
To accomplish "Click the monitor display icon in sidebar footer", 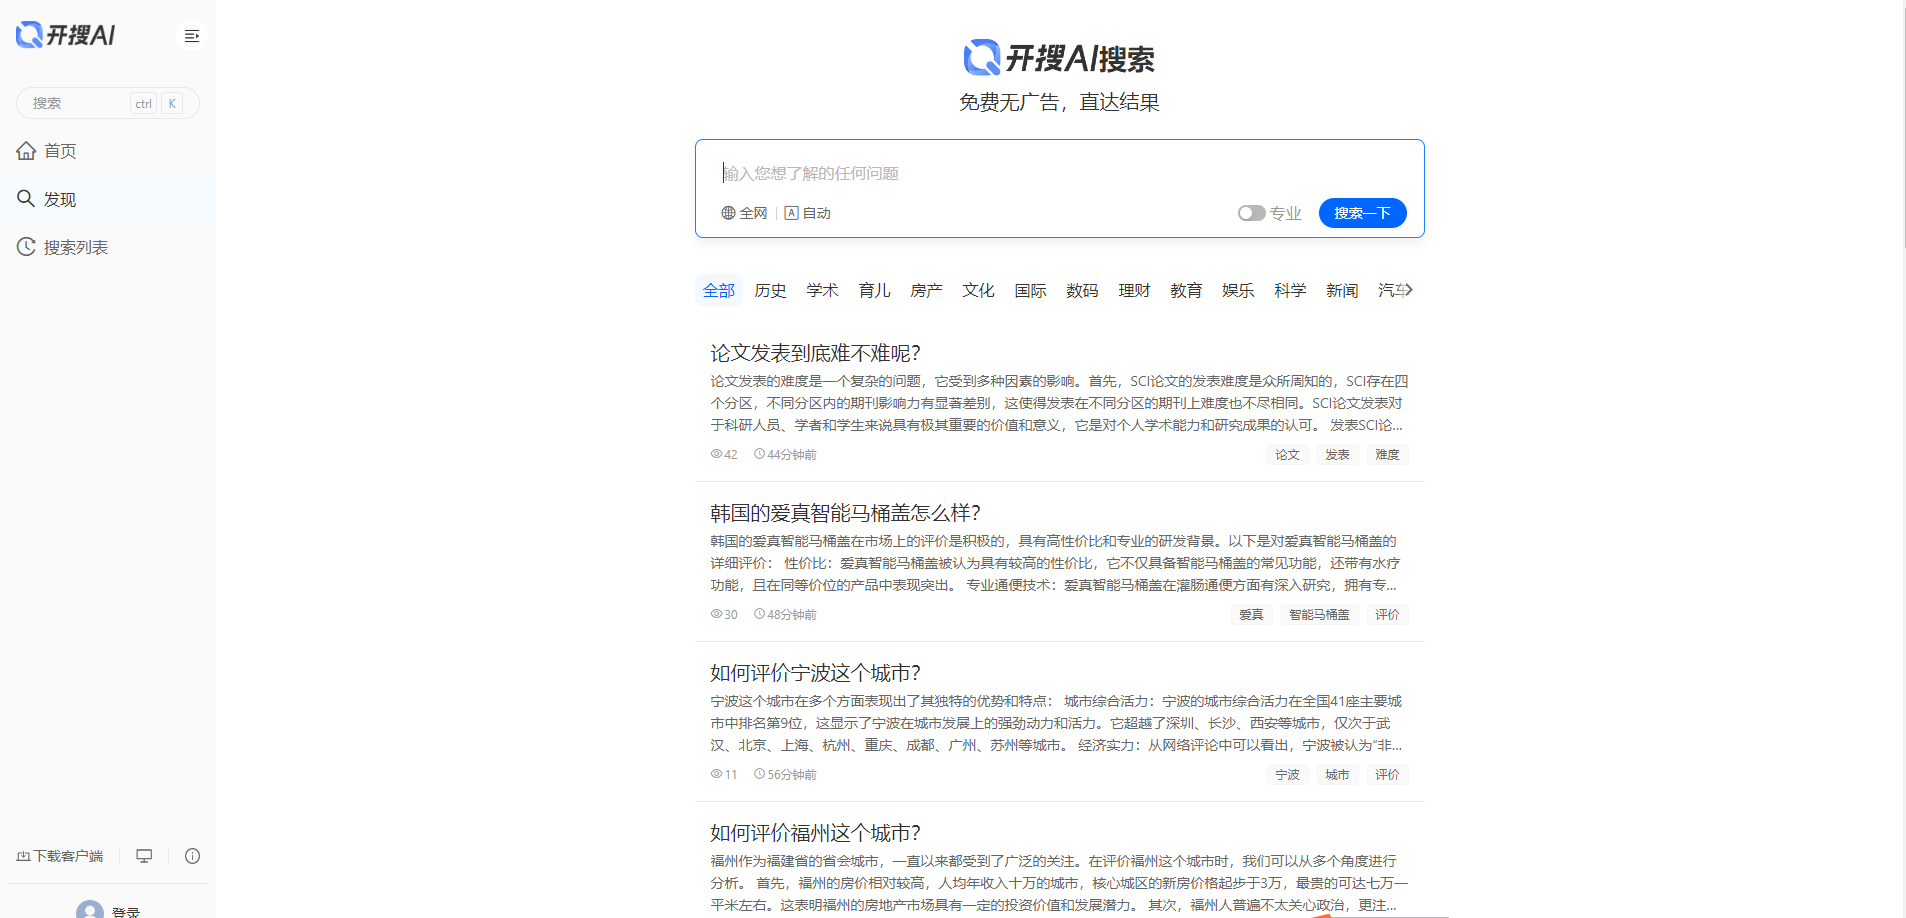I will coord(144,856).
